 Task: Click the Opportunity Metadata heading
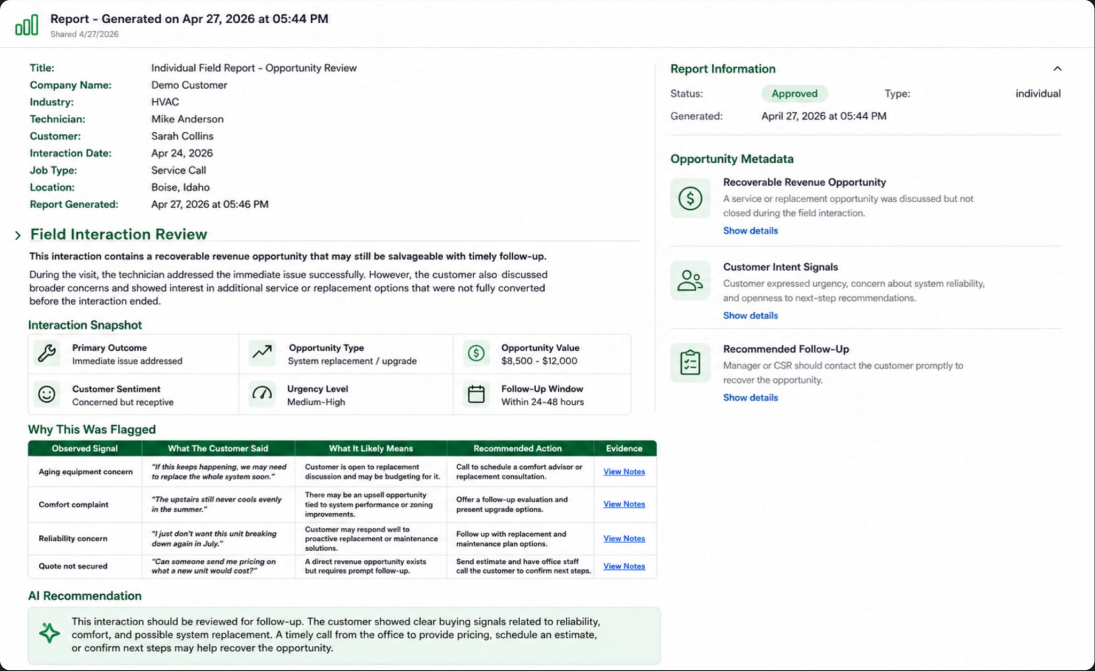point(732,159)
